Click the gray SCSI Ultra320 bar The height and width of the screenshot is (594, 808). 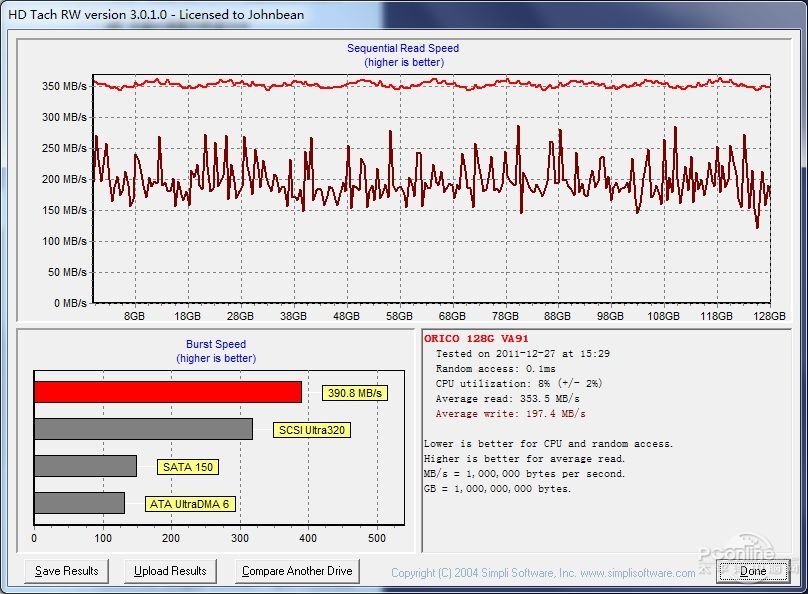tap(143, 429)
